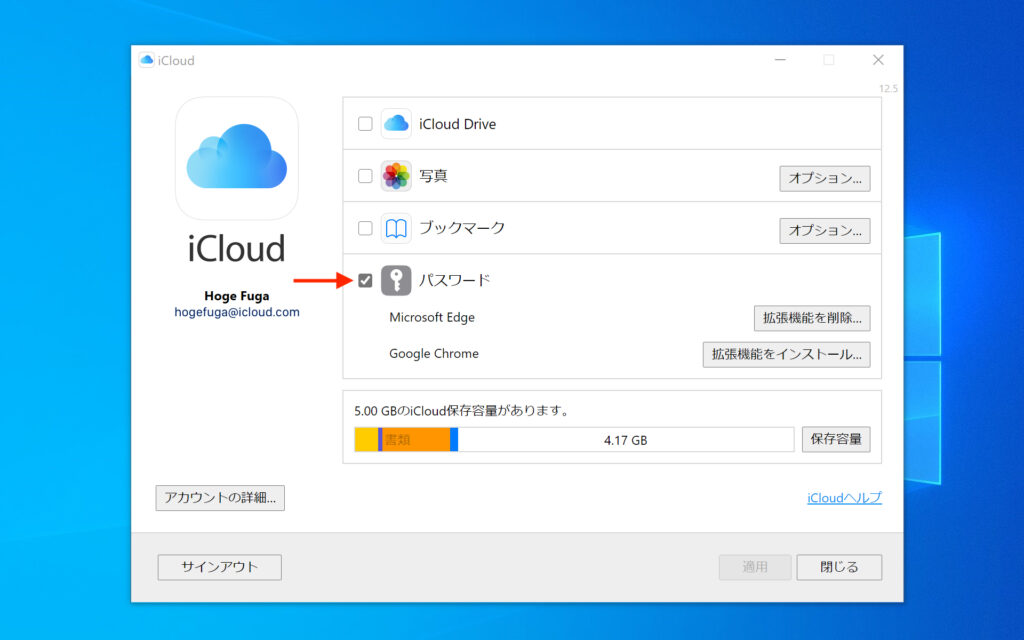Open the iCloudヘルプ link
The image size is (1024, 640).
tap(846, 498)
